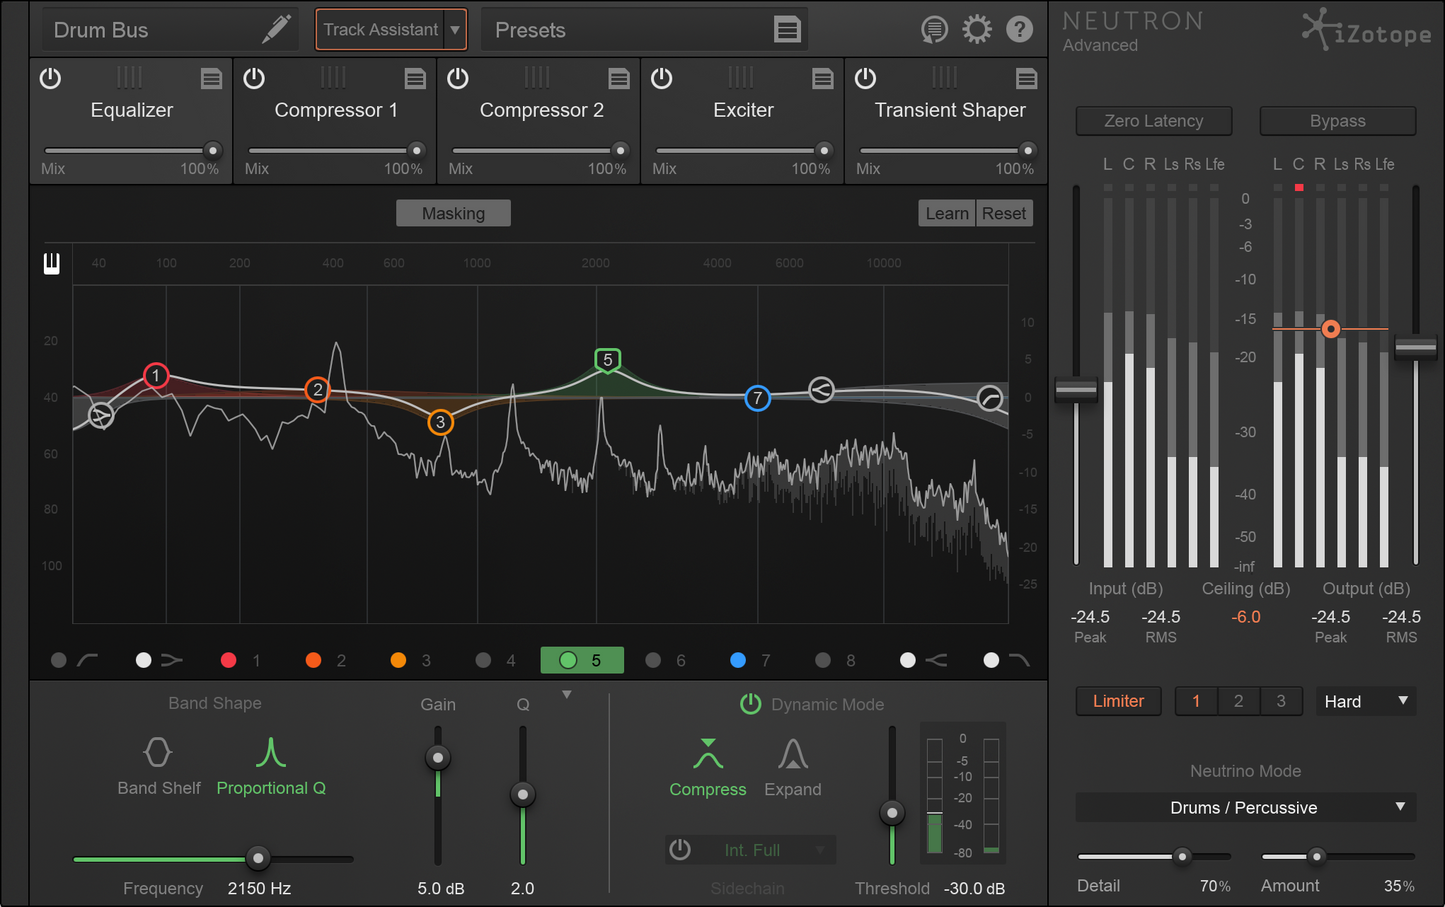The image size is (1445, 907).
Task: Toggle the piano keyboard icon in EQ
Action: [x=51, y=263]
